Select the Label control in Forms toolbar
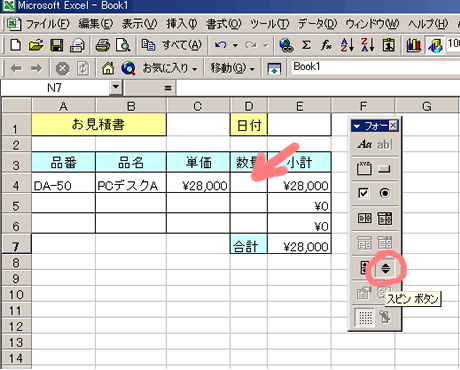460x370 pixels. click(x=364, y=144)
